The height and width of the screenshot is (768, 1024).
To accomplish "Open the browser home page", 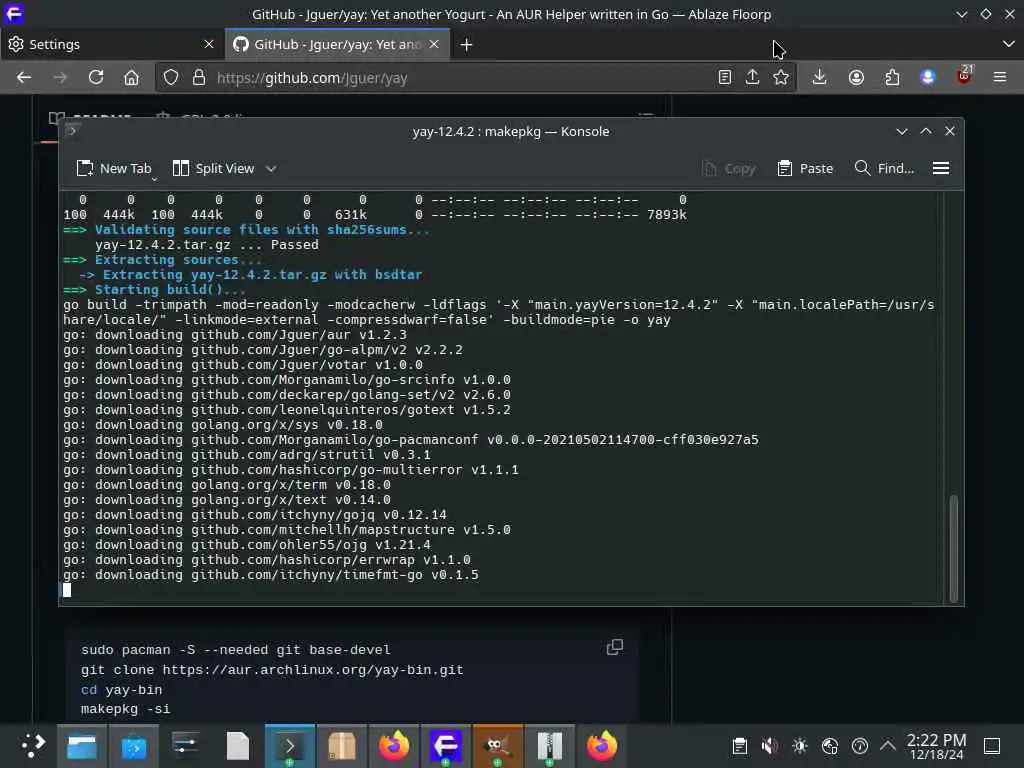I will tap(131, 78).
